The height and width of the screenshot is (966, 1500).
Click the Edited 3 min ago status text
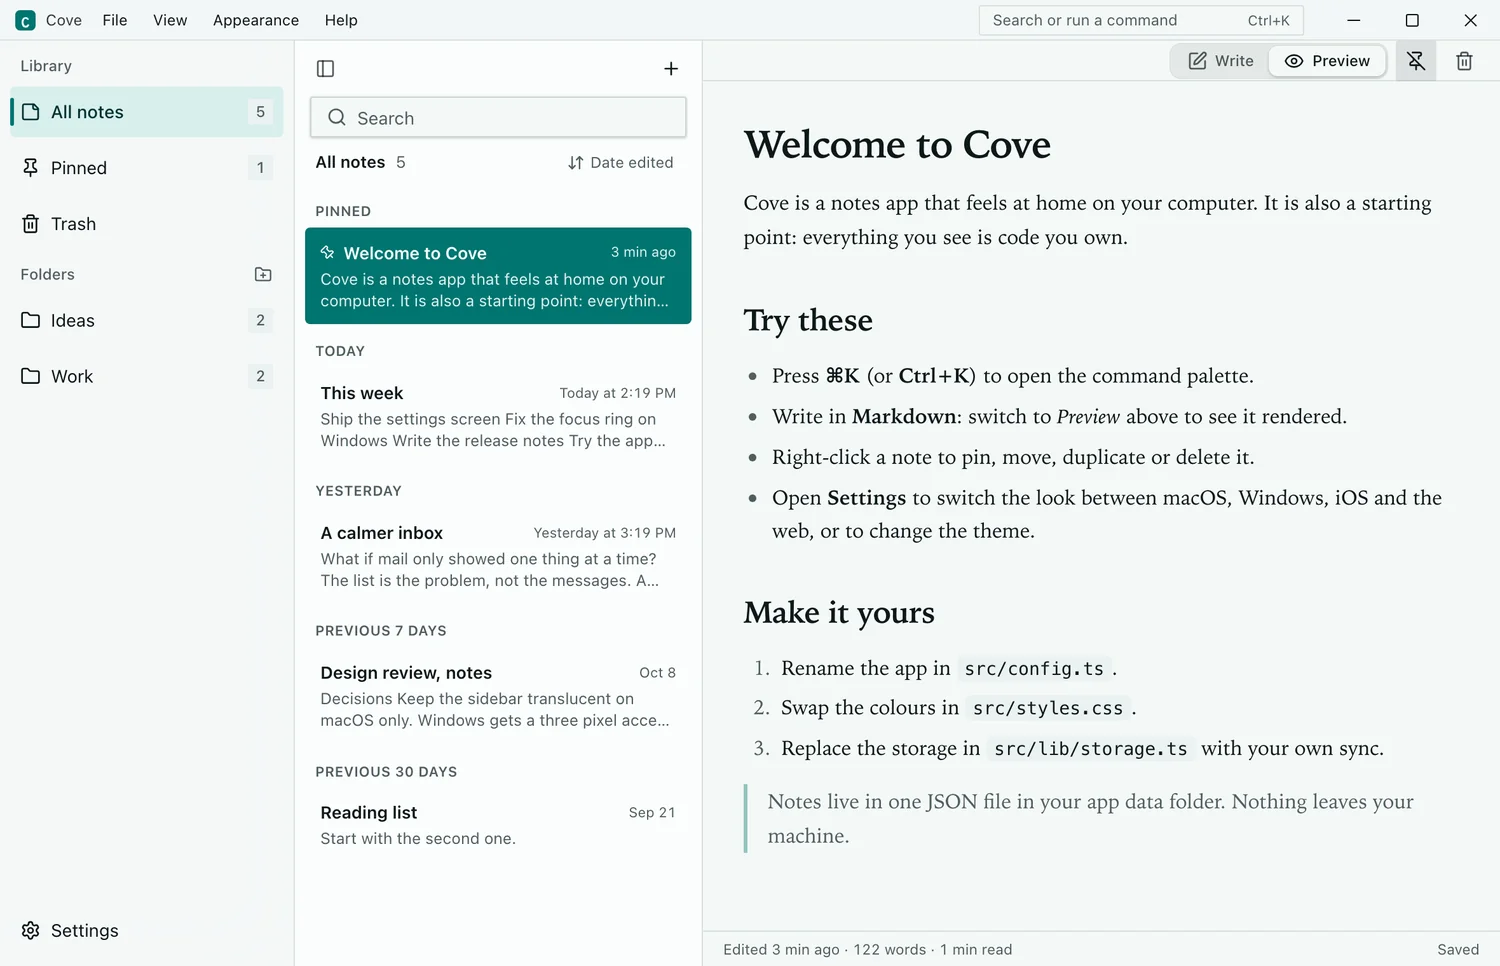click(x=781, y=950)
